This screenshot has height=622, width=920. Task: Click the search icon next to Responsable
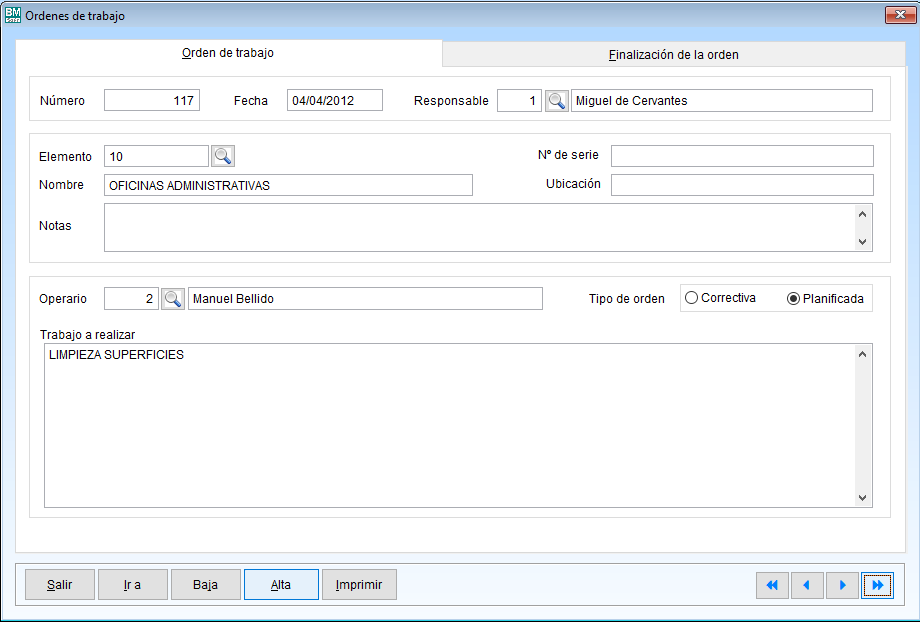(556, 100)
